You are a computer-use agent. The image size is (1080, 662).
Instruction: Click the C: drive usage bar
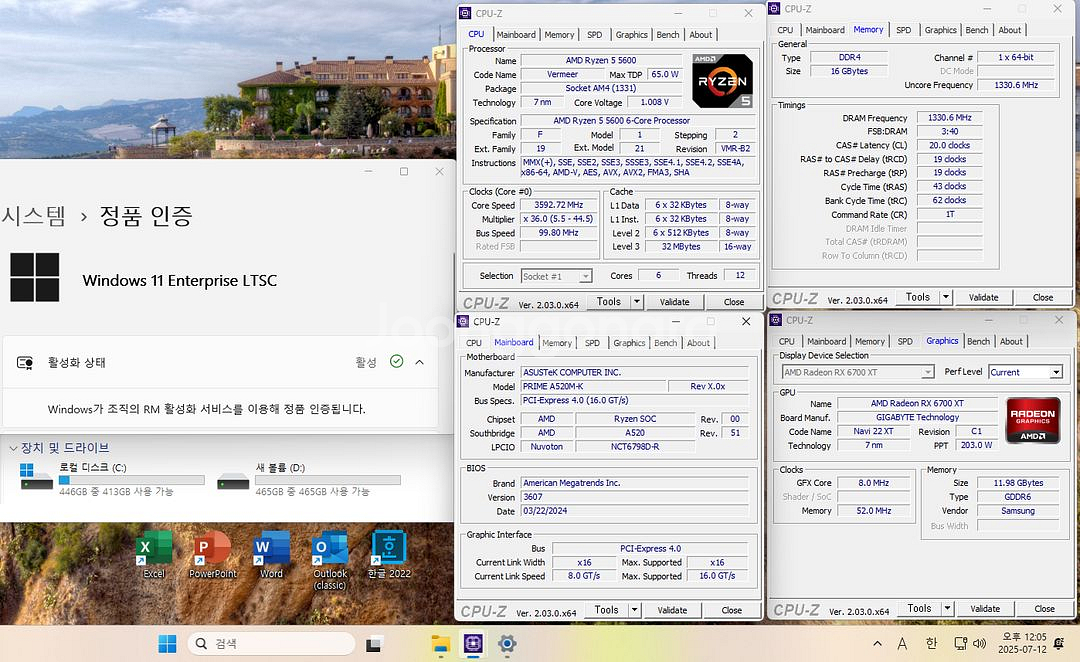(x=132, y=480)
